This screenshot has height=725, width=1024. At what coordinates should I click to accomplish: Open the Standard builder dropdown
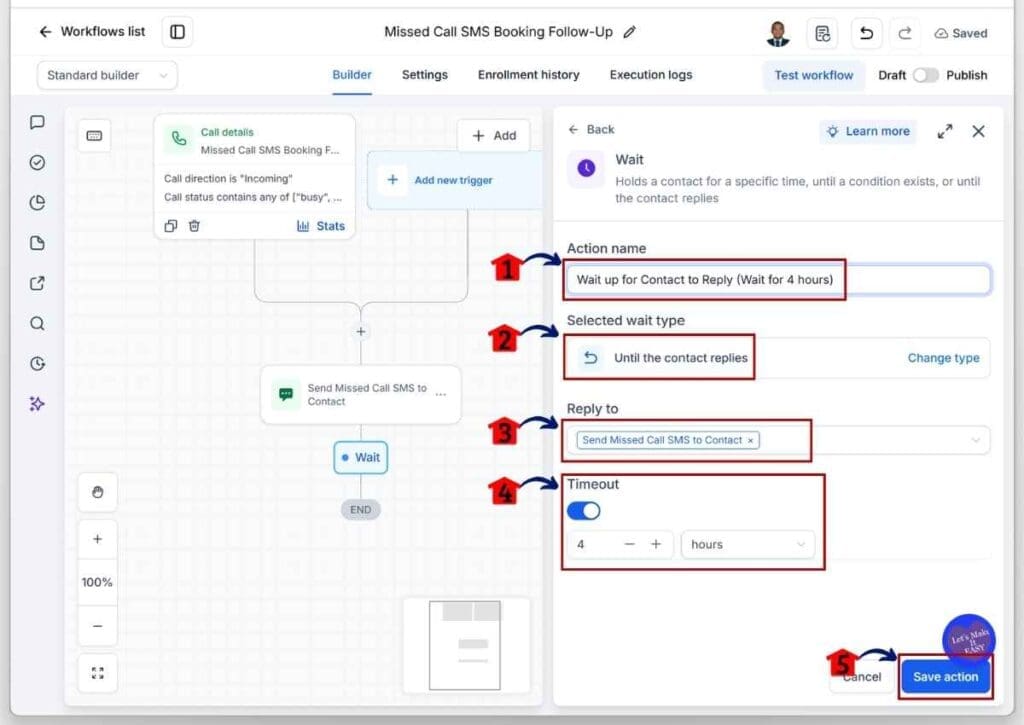coord(107,75)
